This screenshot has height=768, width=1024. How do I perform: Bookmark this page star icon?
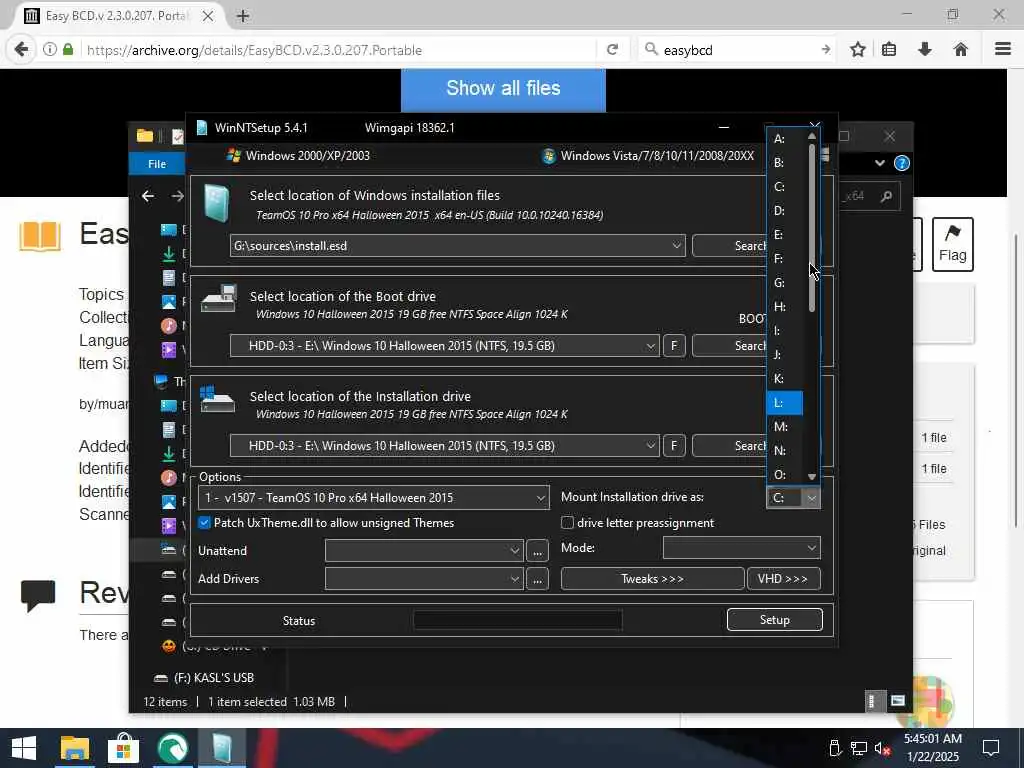coord(858,50)
